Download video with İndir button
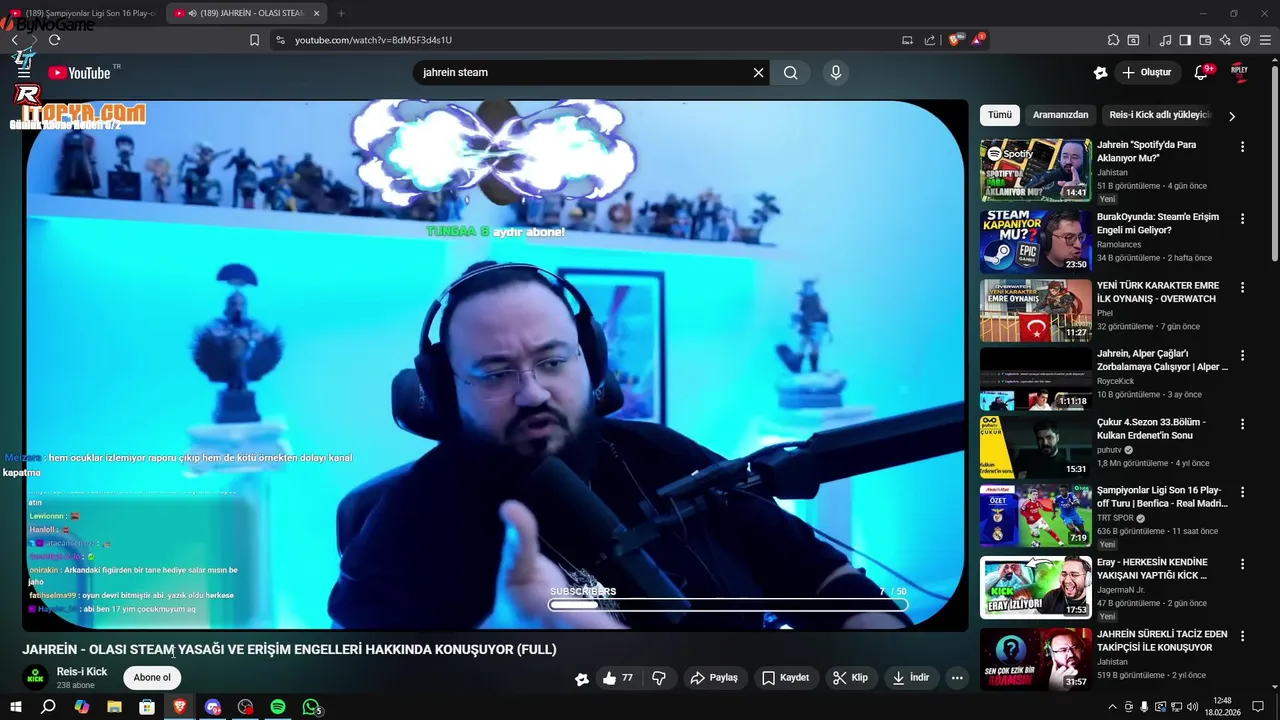 point(911,677)
